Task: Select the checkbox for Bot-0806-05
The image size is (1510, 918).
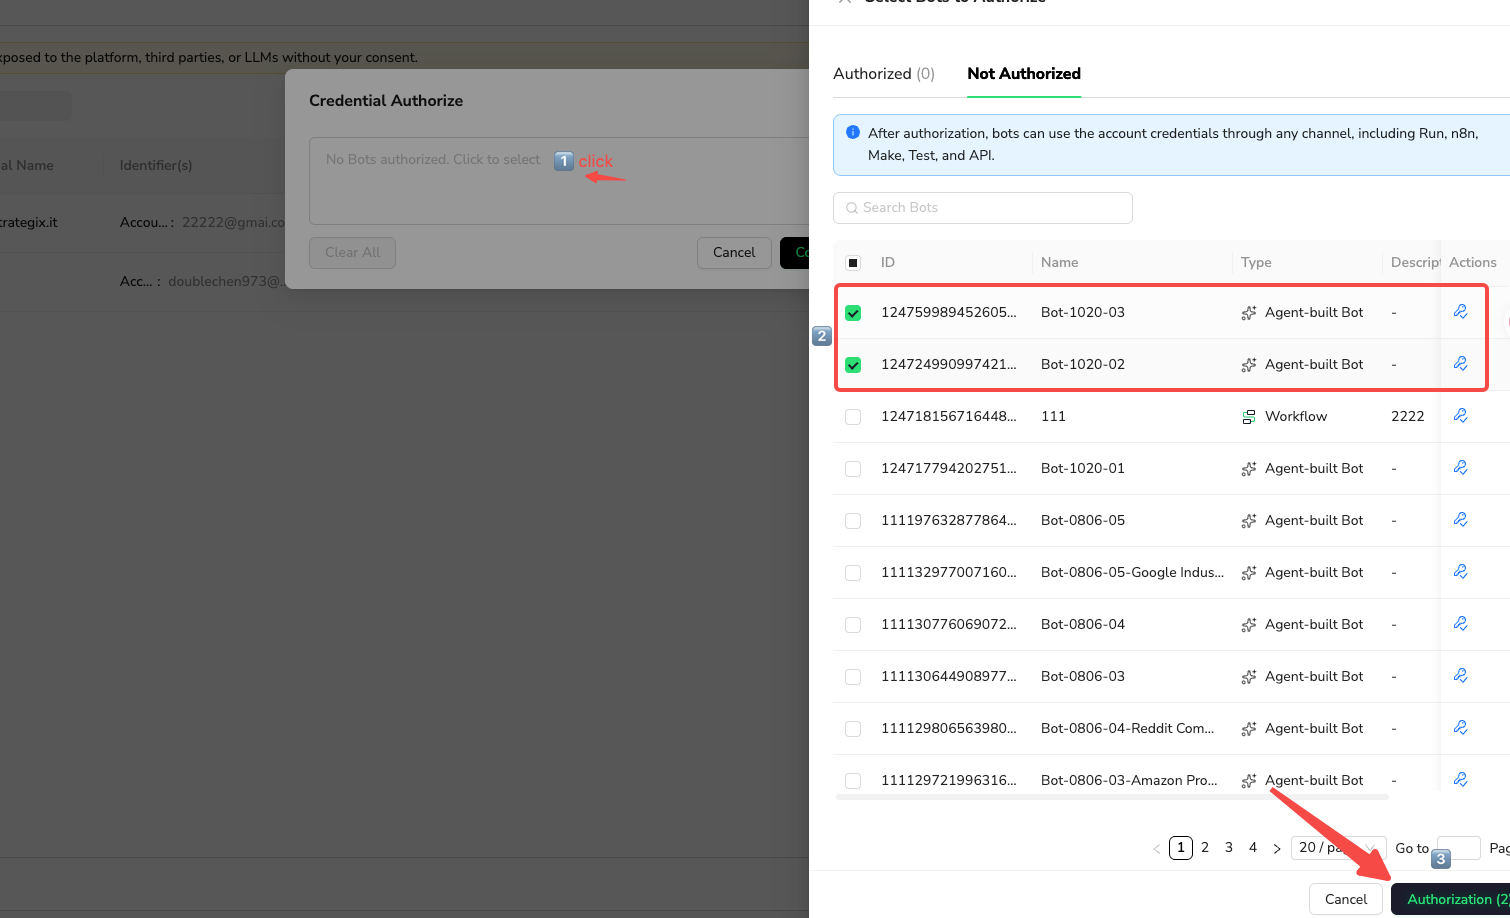Action: click(x=853, y=521)
